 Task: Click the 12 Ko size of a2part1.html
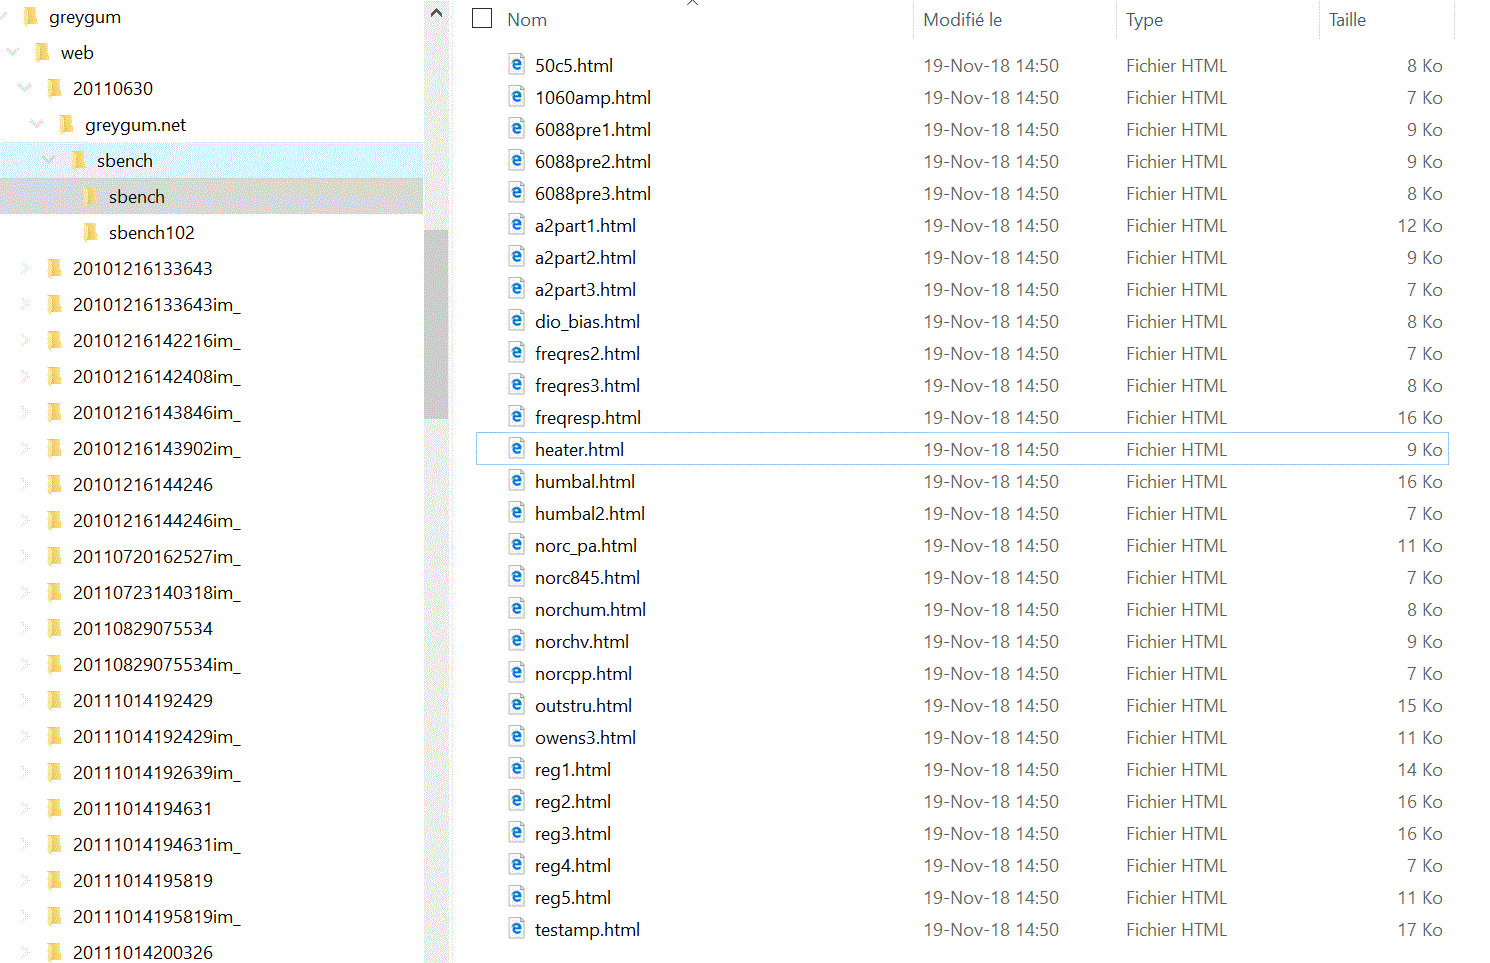coord(1420,225)
